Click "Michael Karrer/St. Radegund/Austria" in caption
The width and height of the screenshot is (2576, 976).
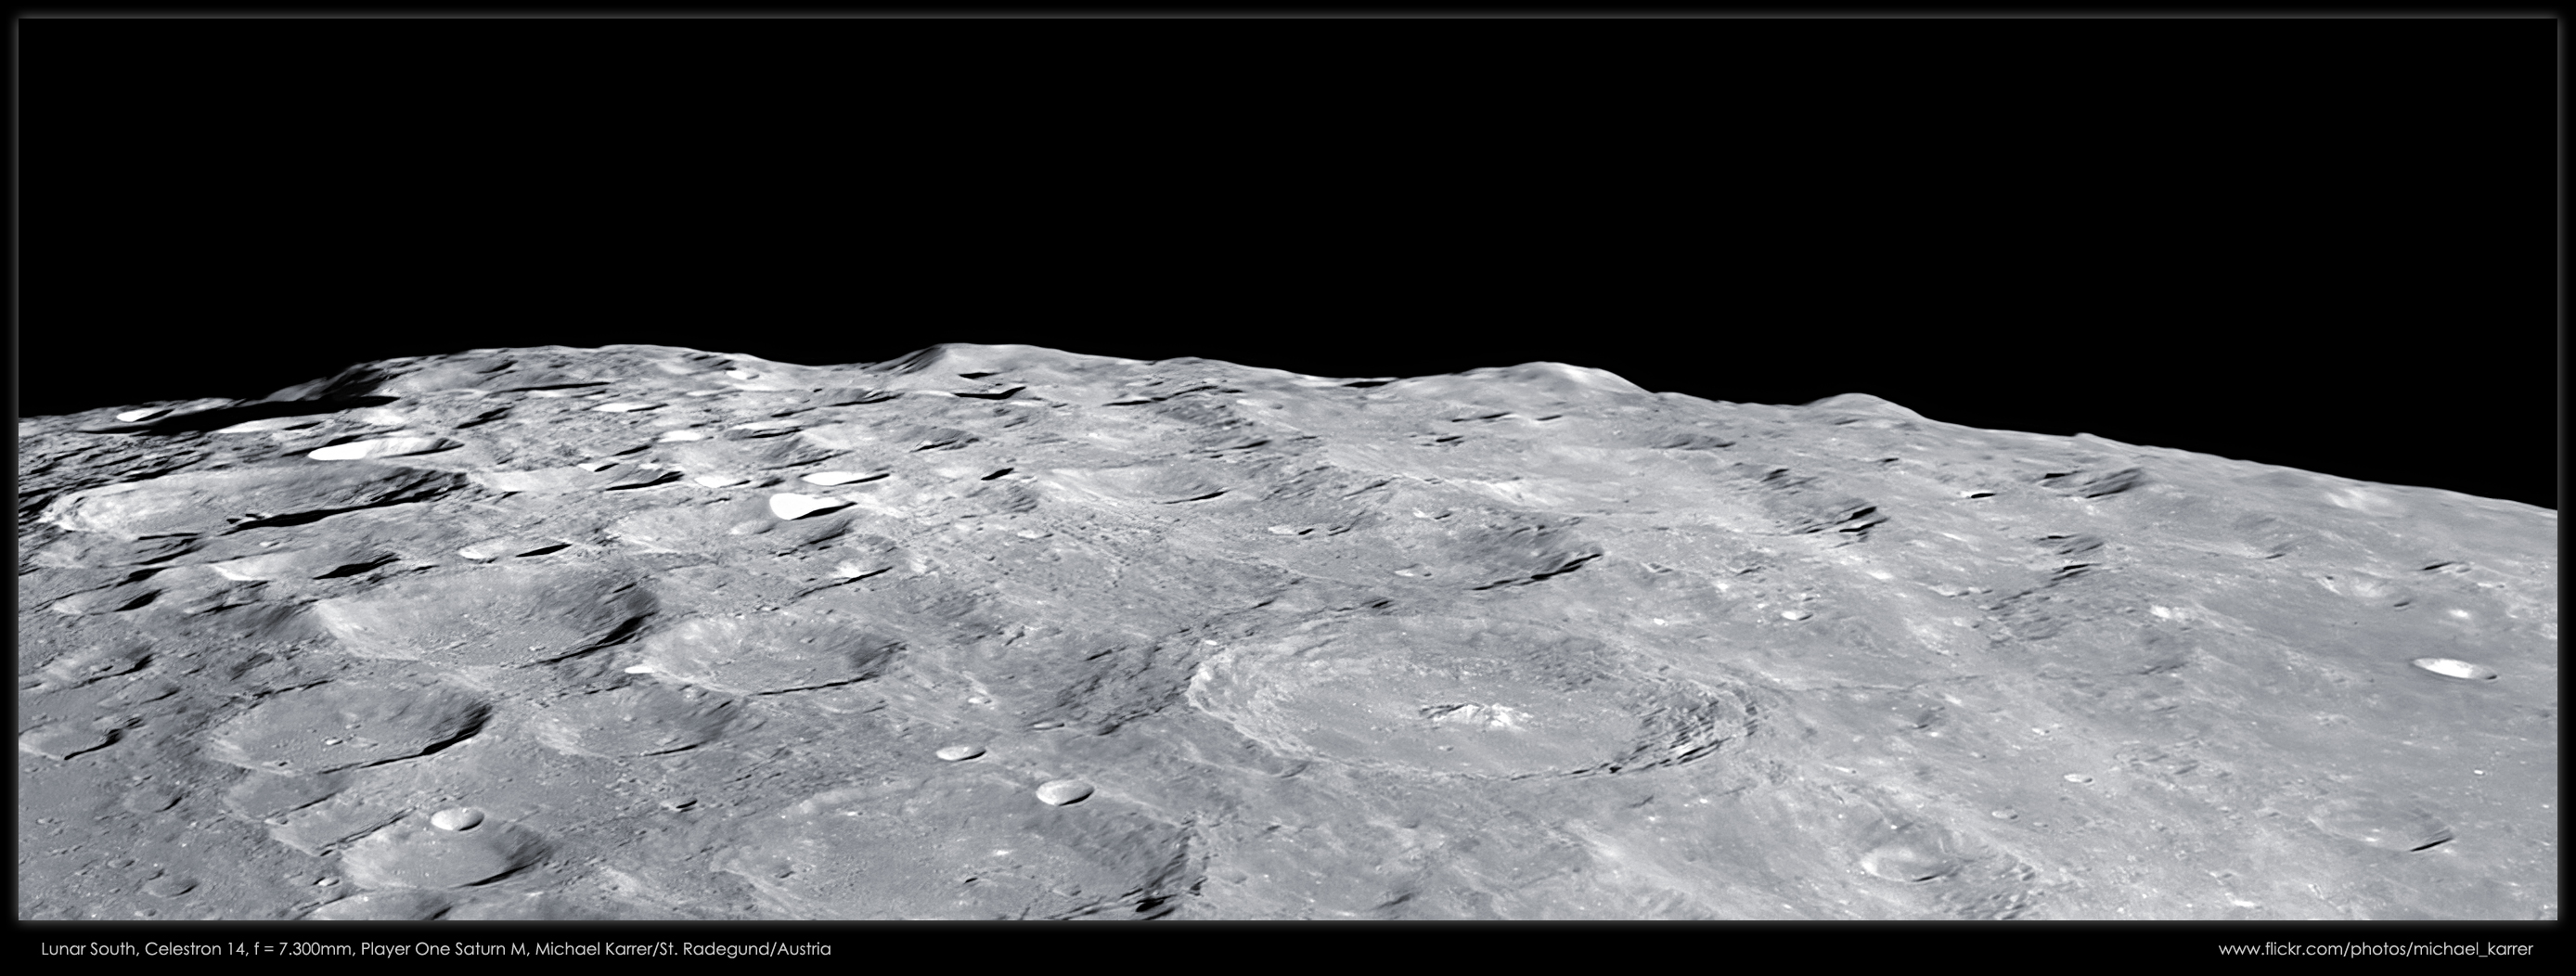(683, 948)
